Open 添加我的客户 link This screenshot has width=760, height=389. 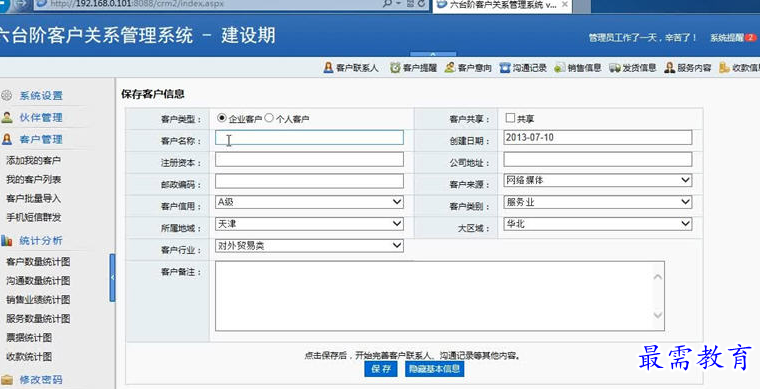[x=33, y=160]
